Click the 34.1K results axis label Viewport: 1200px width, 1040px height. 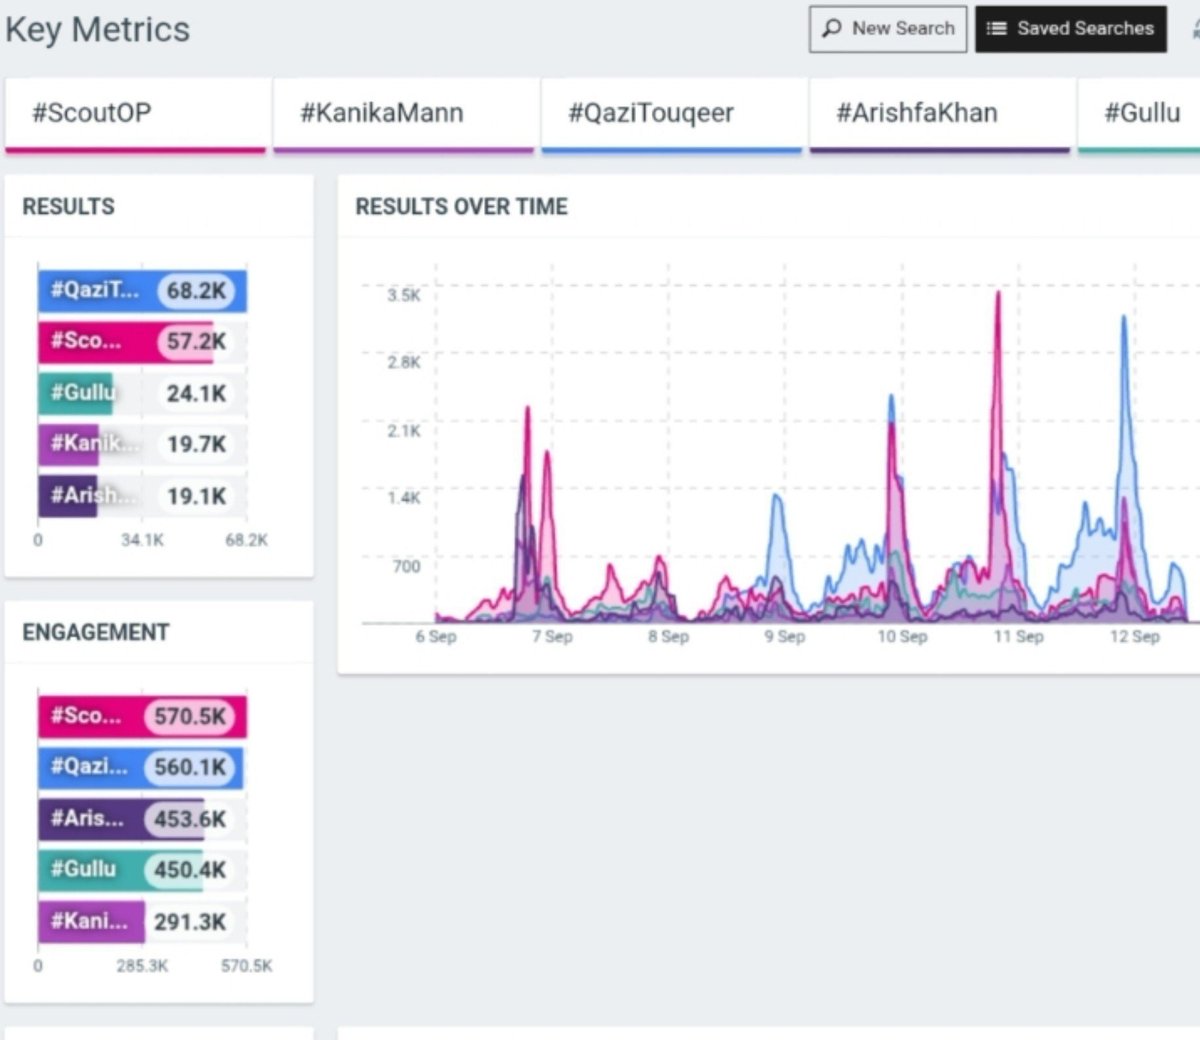coord(142,540)
